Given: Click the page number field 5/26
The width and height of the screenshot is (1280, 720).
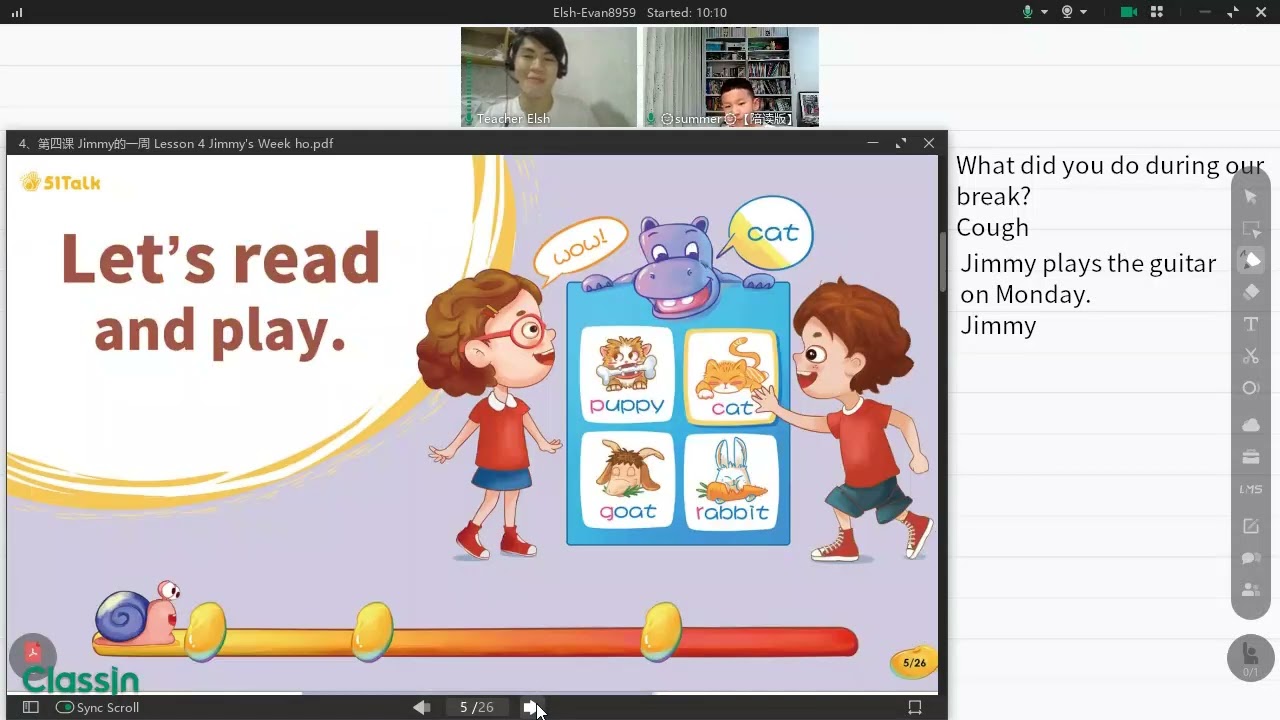Looking at the screenshot, I should coord(476,707).
